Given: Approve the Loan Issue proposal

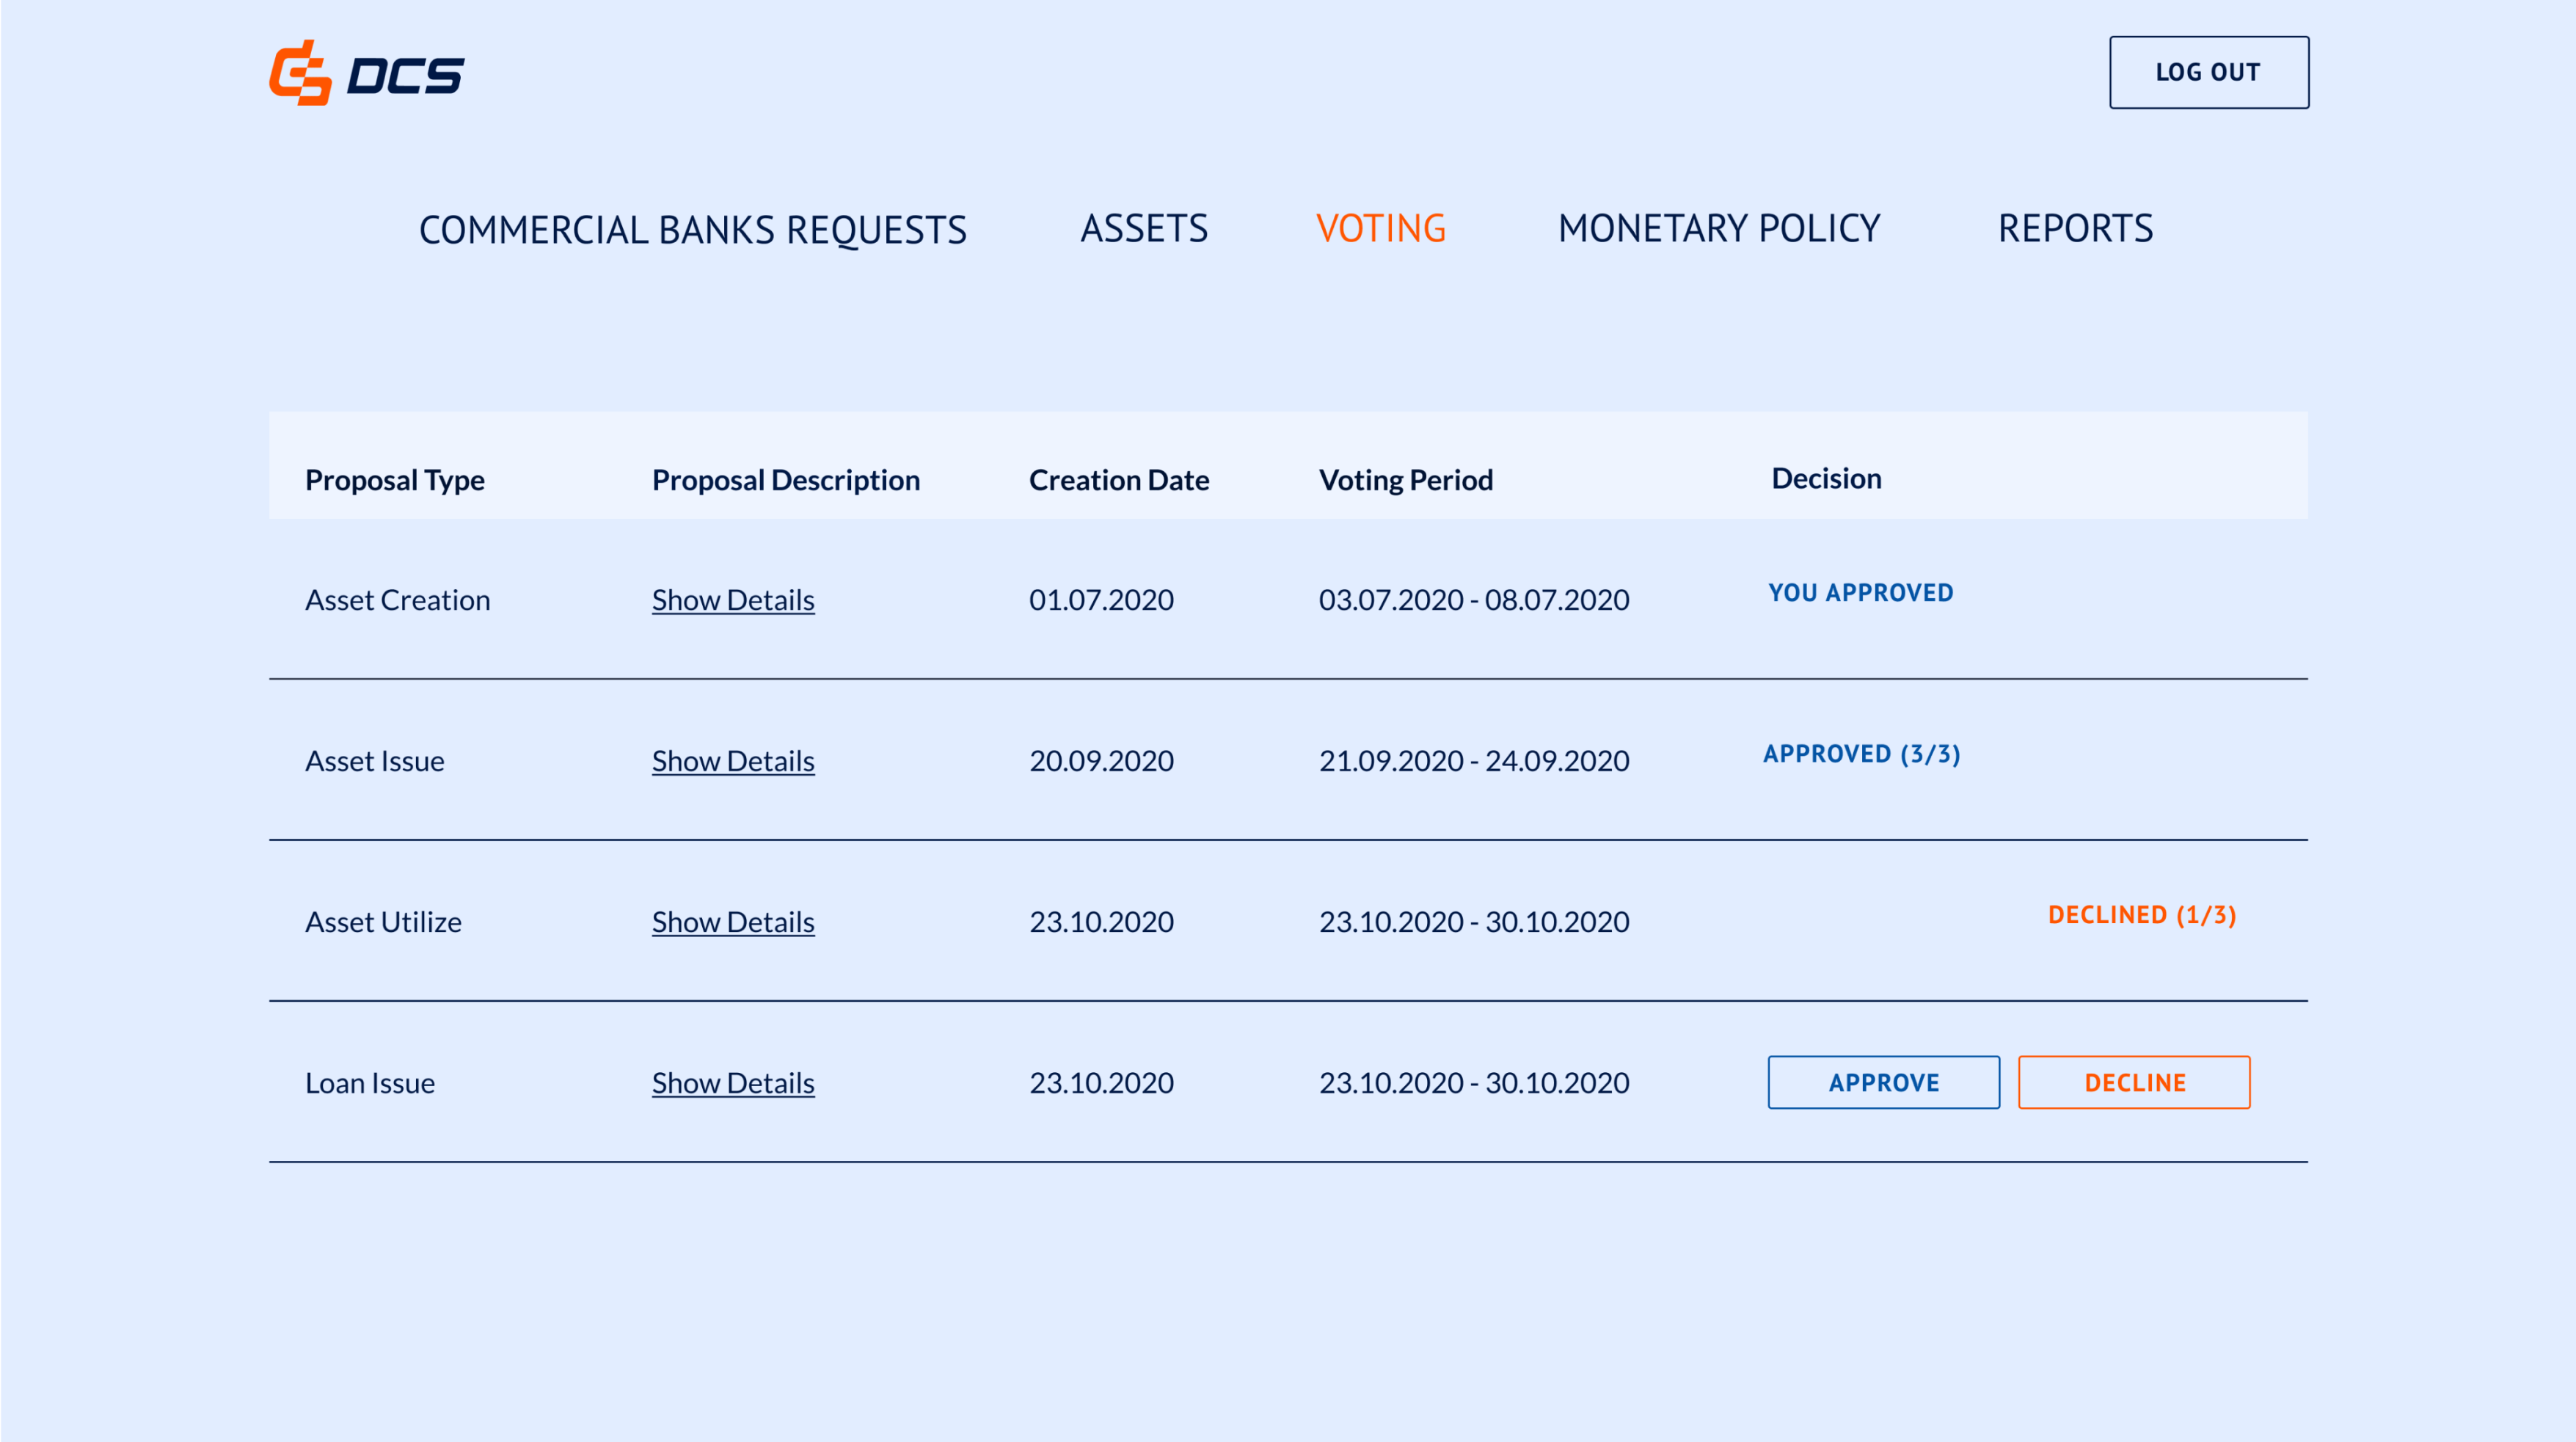Looking at the screenshot, I should pos(1883,1082).
